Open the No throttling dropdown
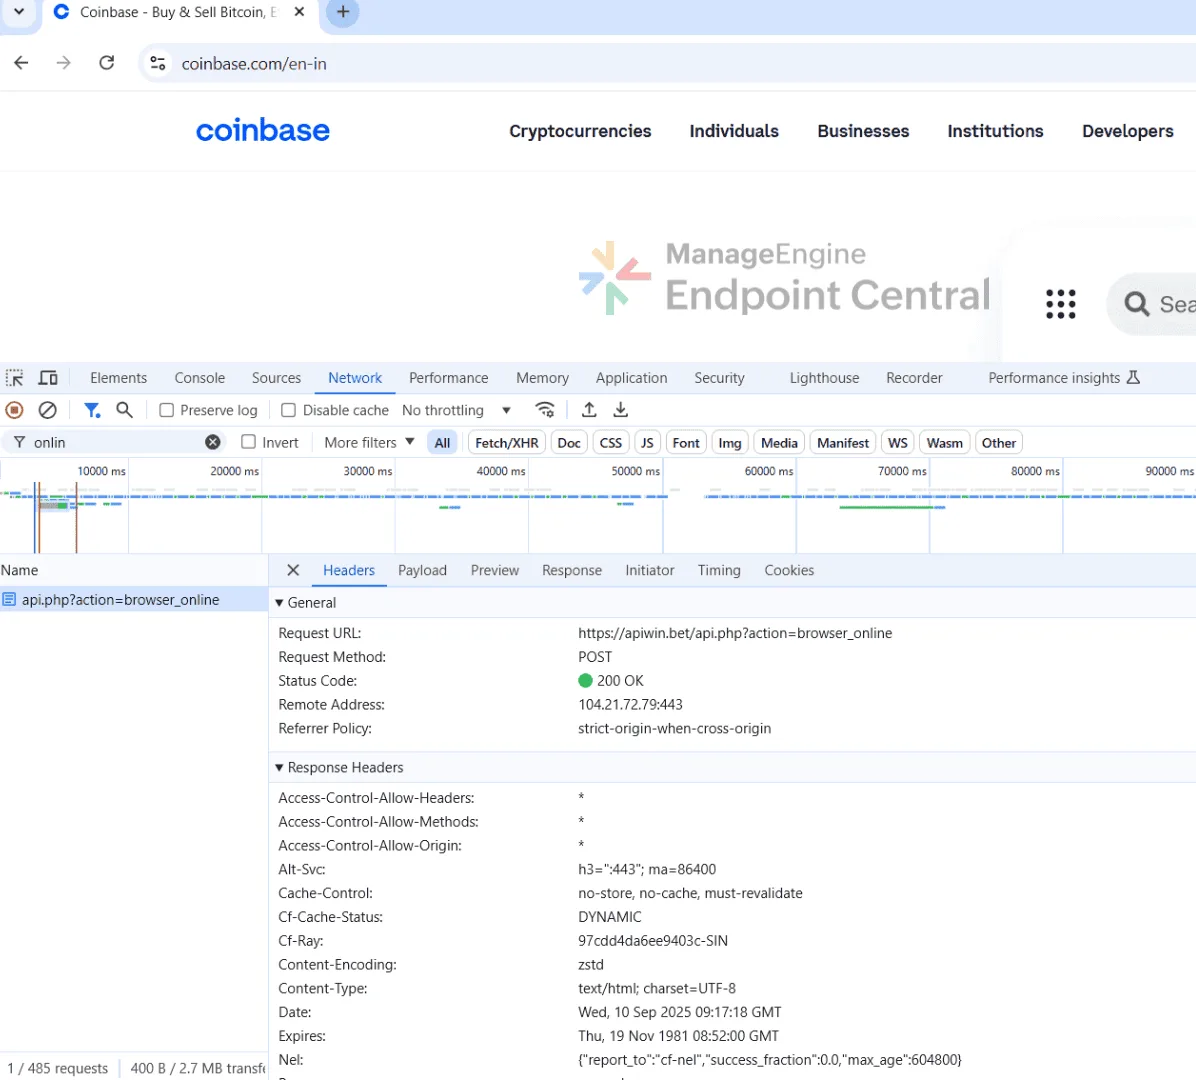 click(x=456, y=410)
